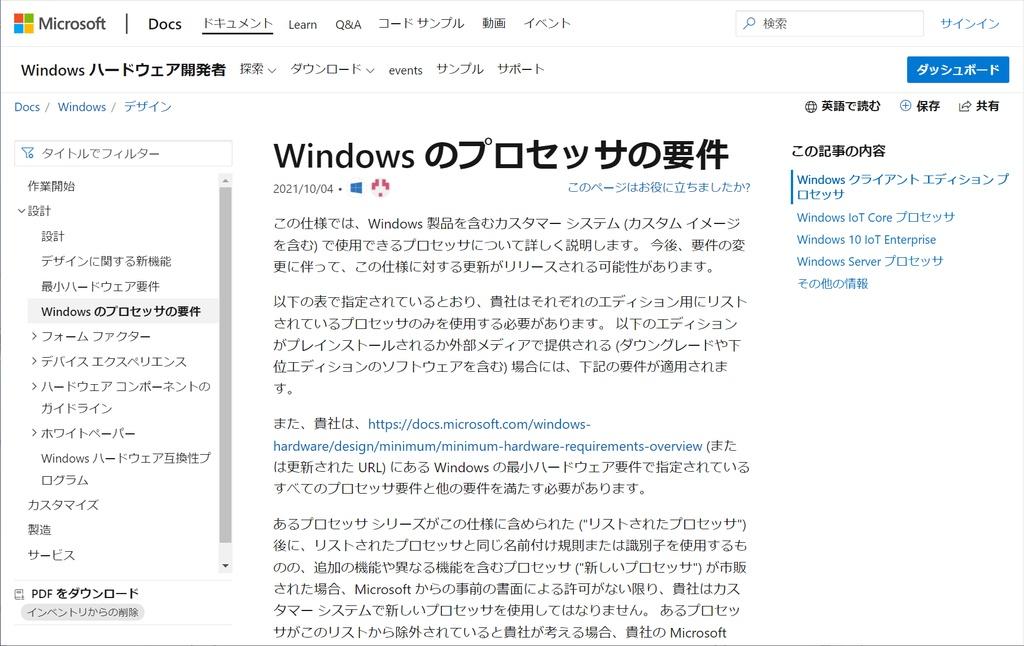1024x646 pixels.
Task: Select Windows のプロセッサの要件 in sidebar
Action: (121, 312)
